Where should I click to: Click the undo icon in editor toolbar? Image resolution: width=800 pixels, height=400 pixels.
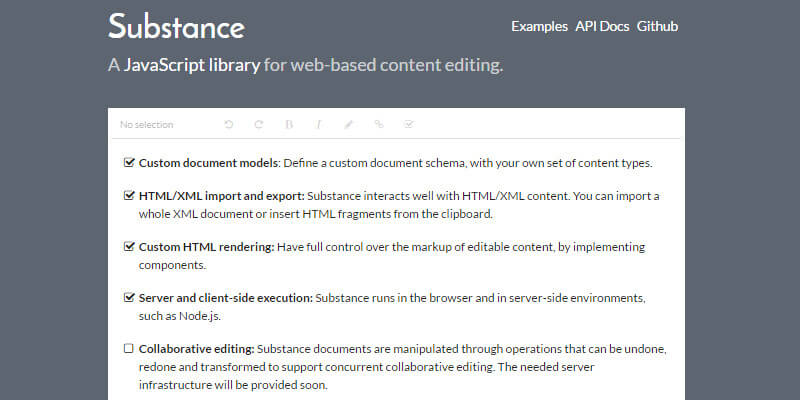229,125
